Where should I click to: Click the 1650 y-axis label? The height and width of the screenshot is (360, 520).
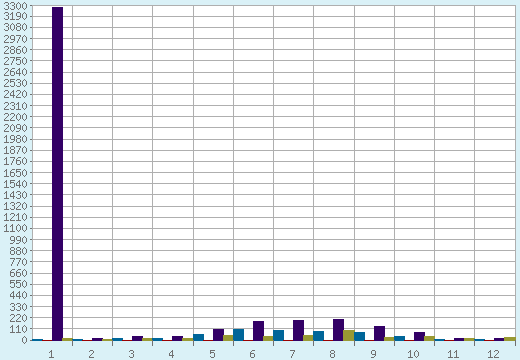(15, 173)
